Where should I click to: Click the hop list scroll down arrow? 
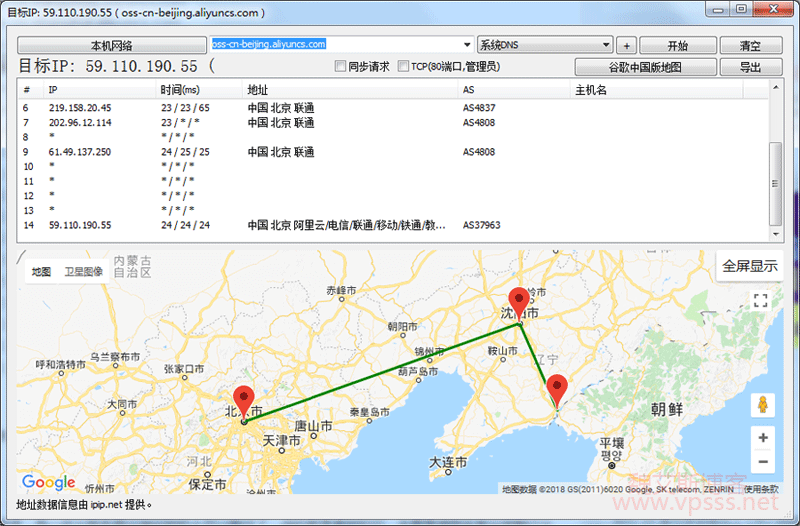pyautogui.click(x=776, y=234)
